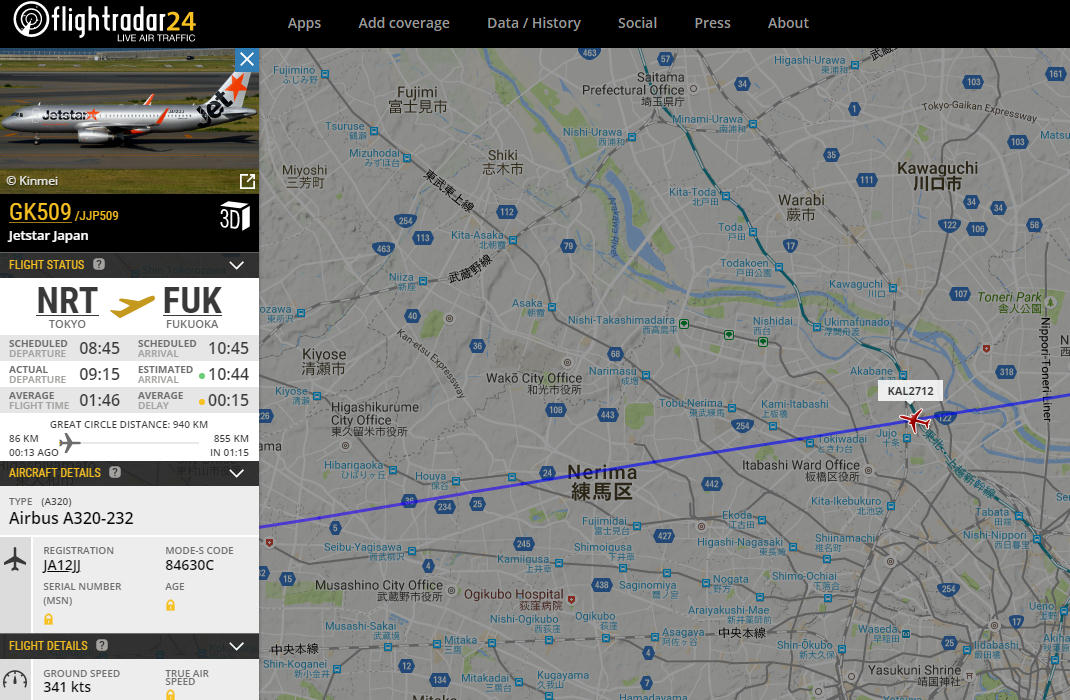The width and height of the screenshot is (1070, 700).
Task: Click the Jetstar aircraft photo
Action: pos(129,120)
